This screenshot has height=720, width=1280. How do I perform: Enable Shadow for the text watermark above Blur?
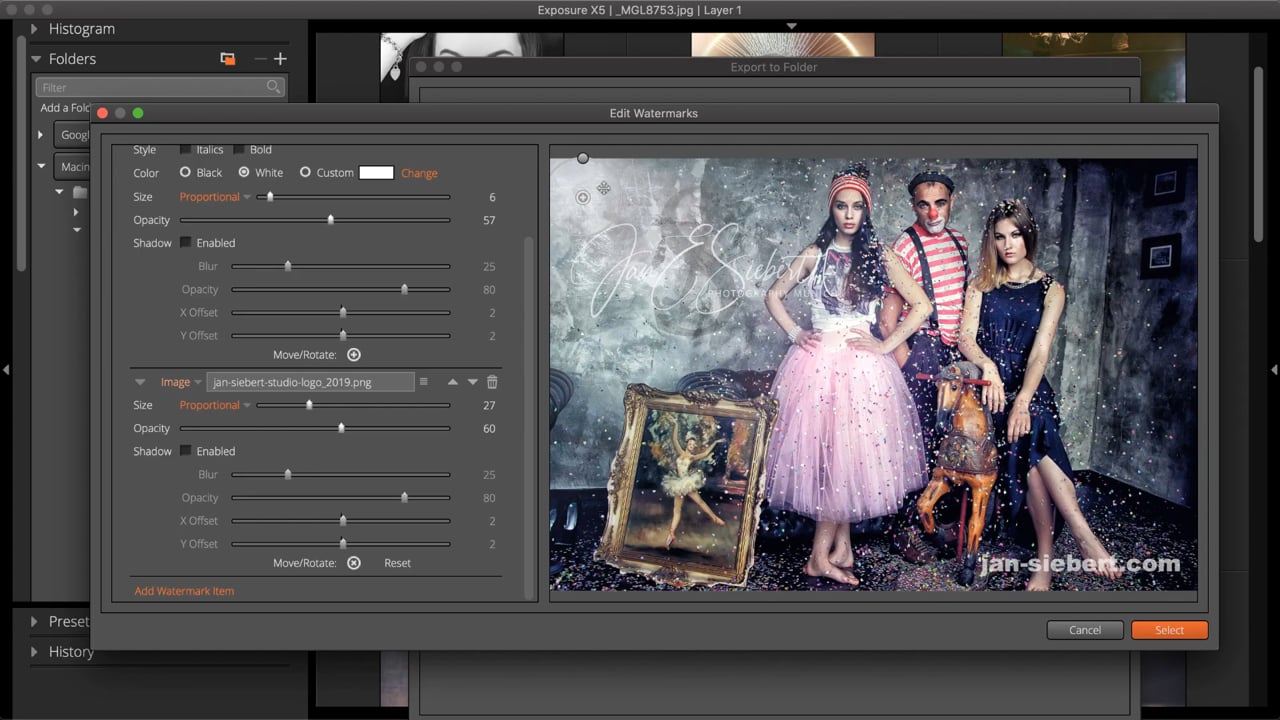(185, 243)
